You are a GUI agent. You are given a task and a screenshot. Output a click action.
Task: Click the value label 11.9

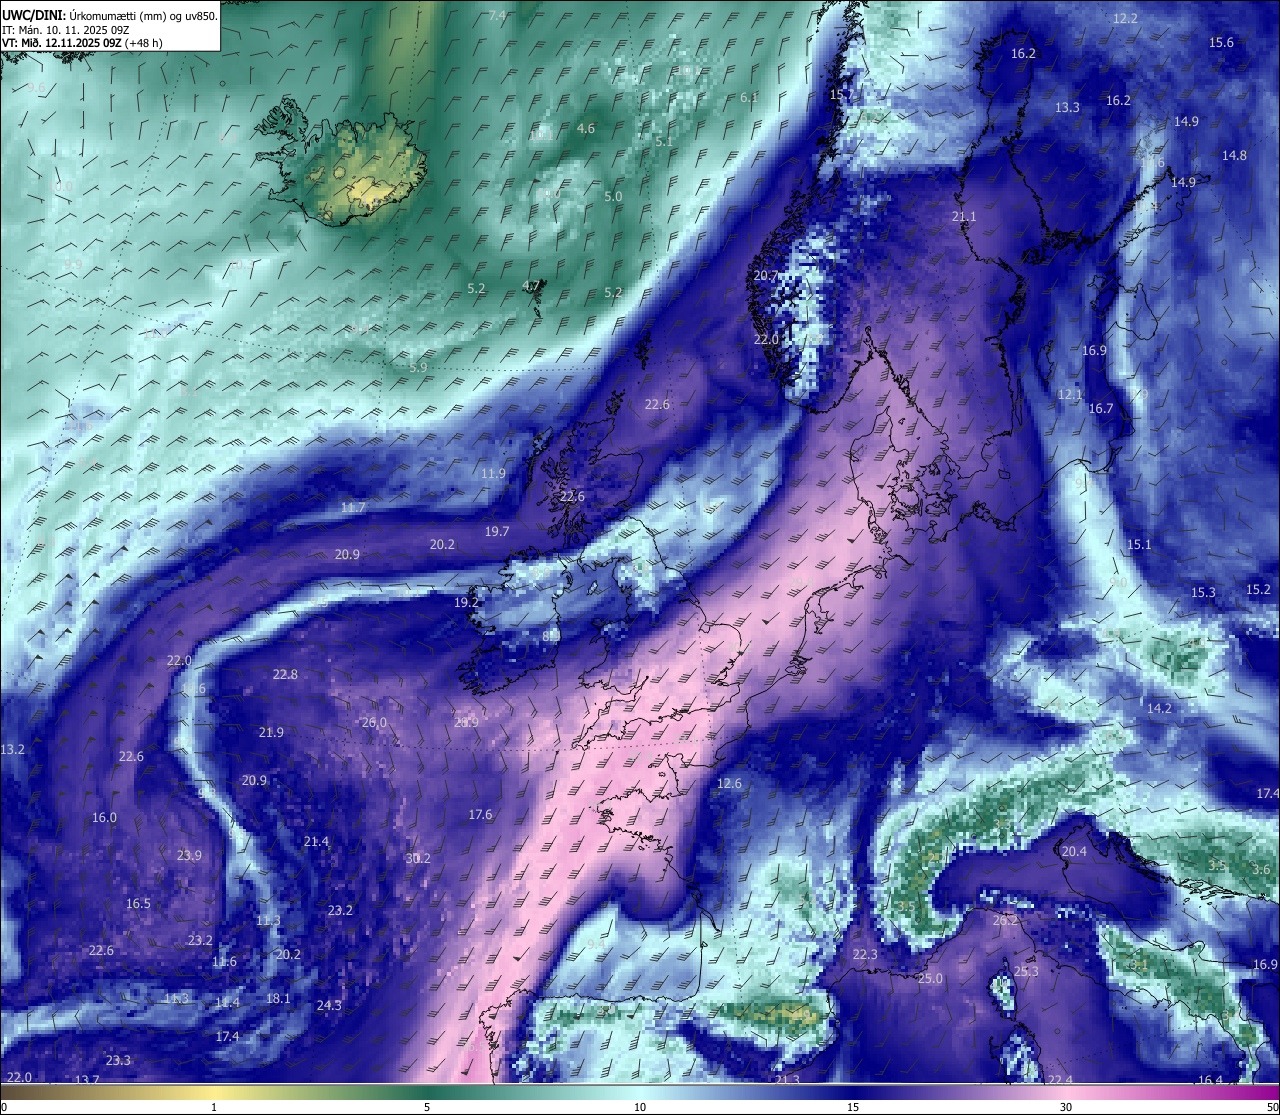tap(493, 473)
